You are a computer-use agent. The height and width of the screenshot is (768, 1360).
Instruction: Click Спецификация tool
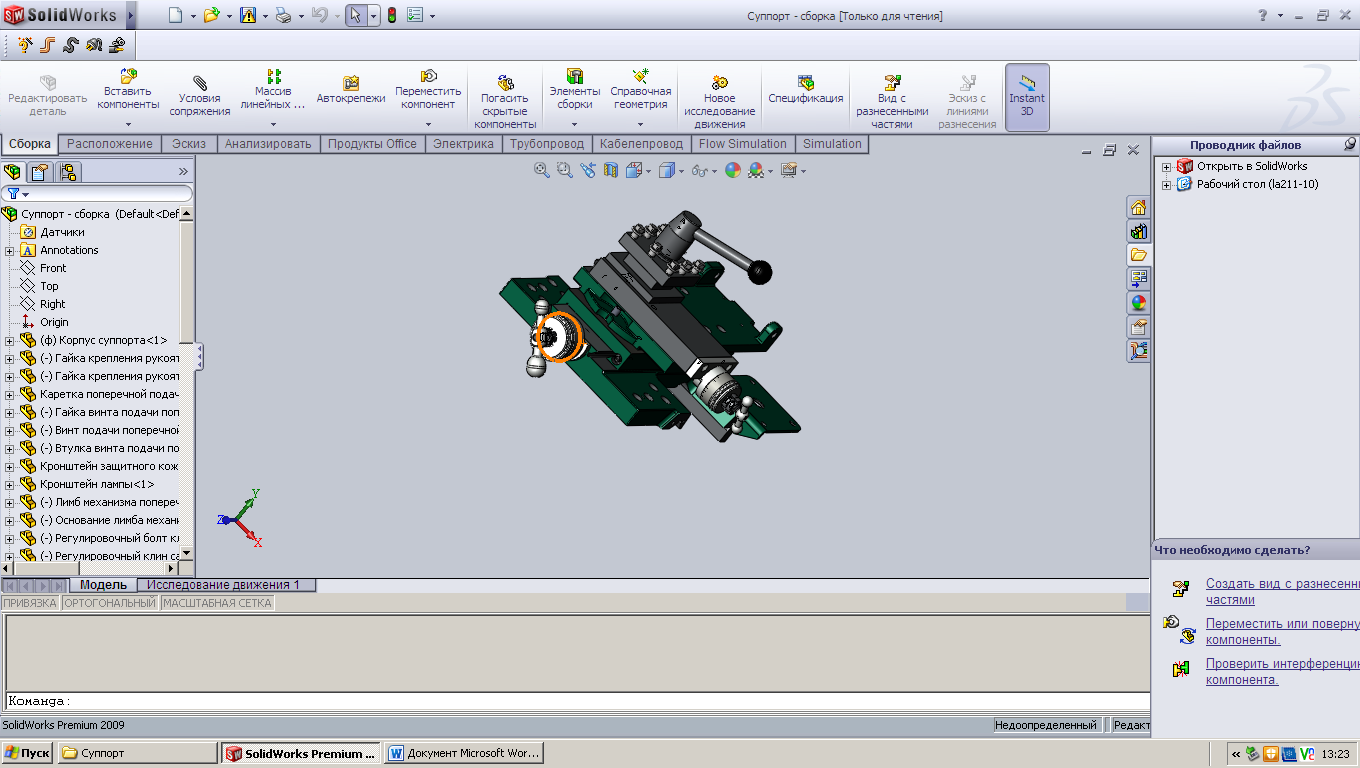806,90
